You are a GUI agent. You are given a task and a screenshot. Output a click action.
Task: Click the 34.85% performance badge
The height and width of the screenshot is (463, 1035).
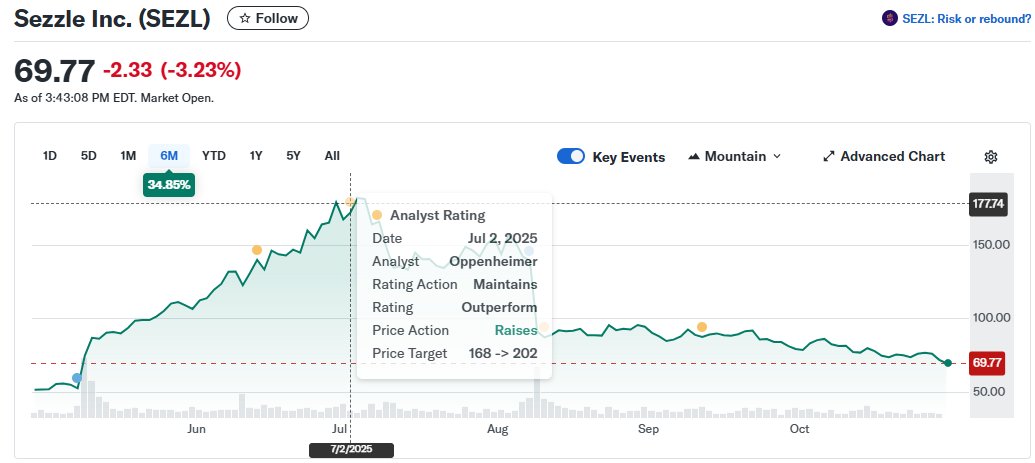pyautogui.click(x=169, y=184)
